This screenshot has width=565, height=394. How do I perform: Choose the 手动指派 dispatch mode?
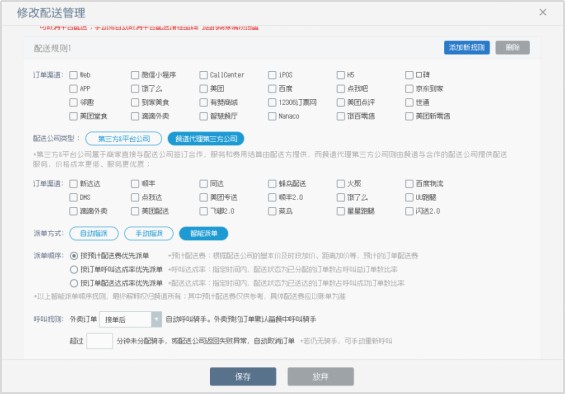click(149, 233)
